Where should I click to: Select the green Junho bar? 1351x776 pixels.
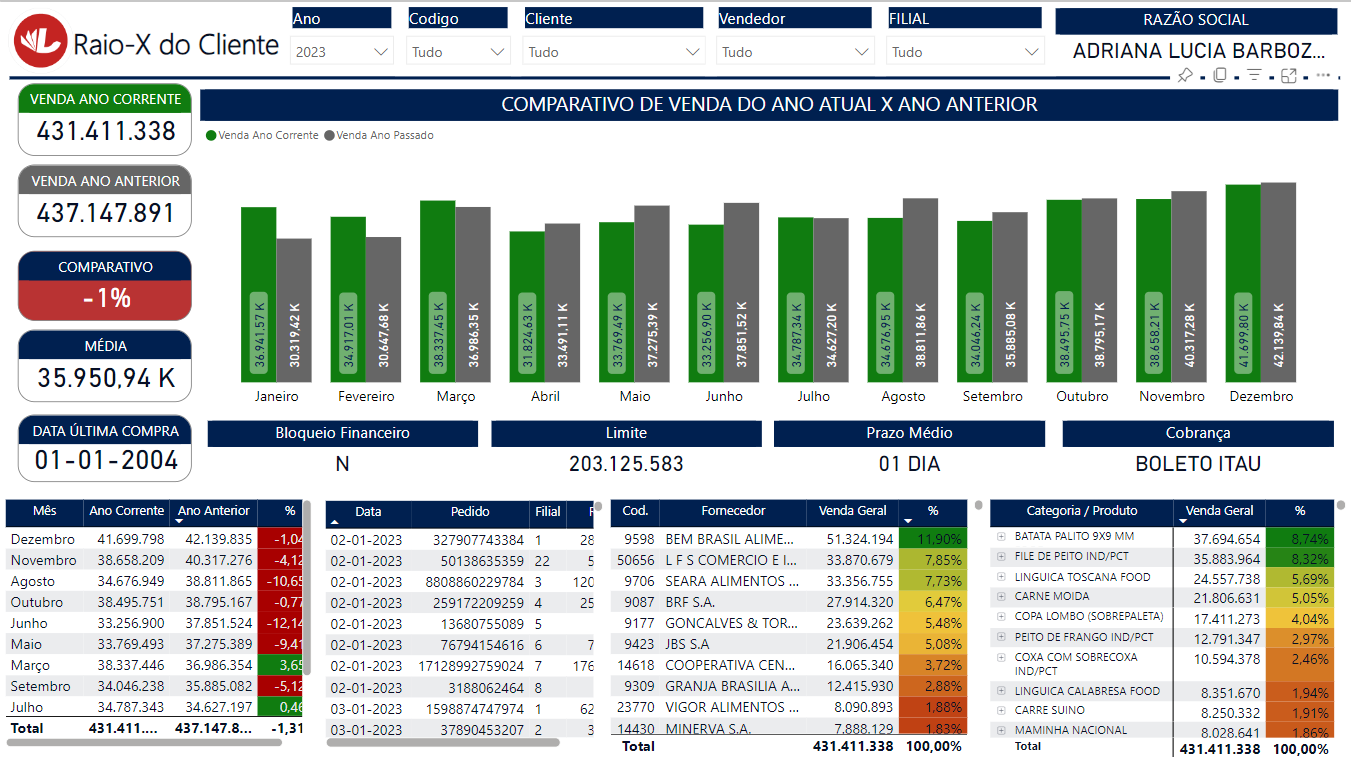point(706,303)
